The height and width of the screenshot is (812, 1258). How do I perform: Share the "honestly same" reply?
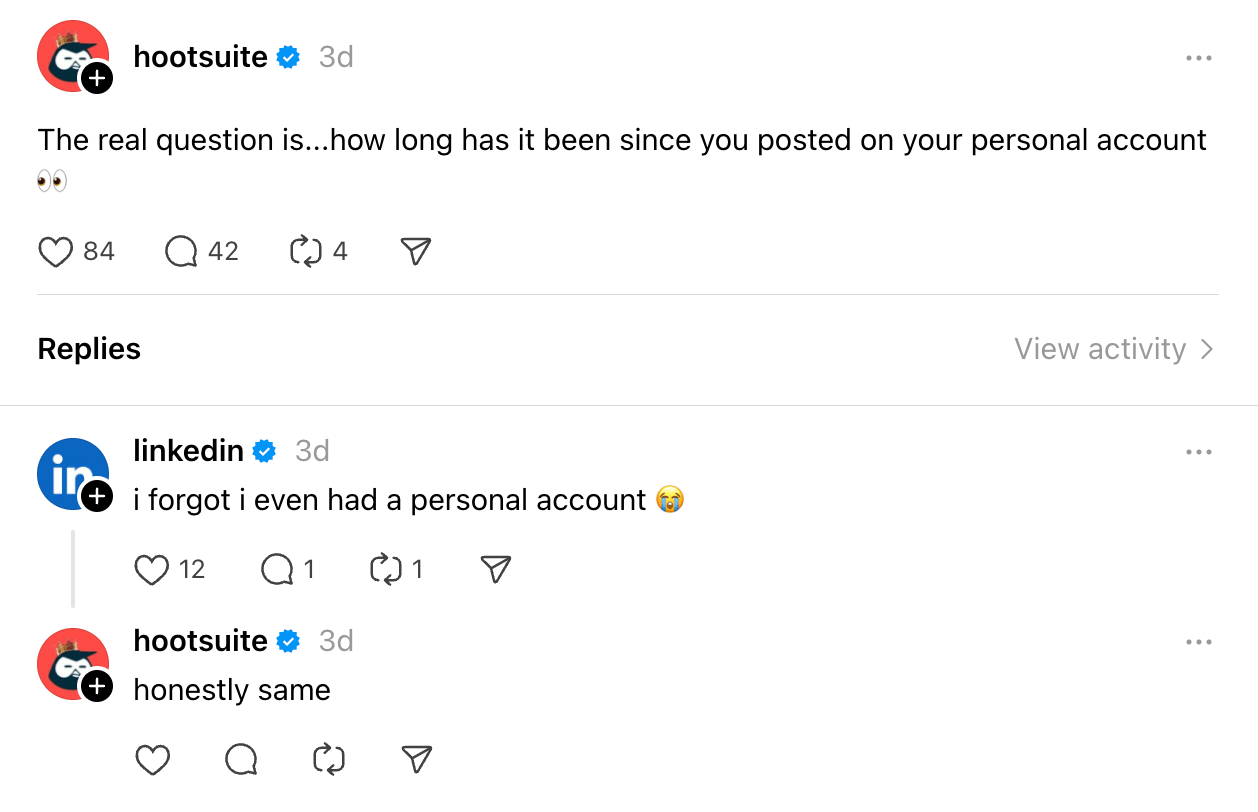[x=416, y=760]
